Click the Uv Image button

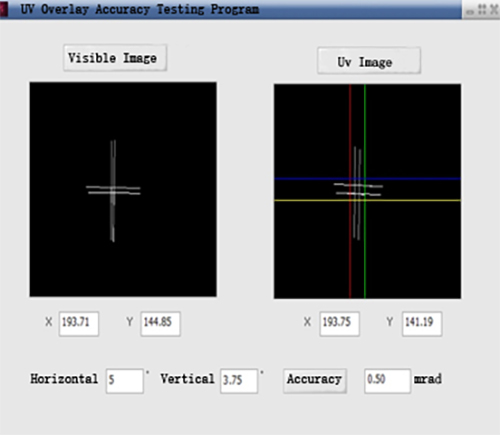tap(369, 61)
